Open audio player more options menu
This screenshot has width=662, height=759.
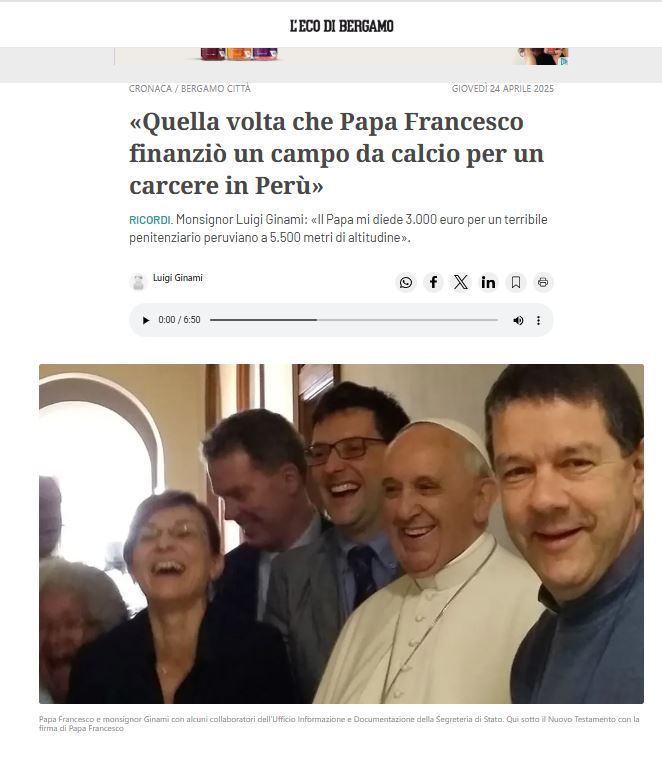(538, 320)
